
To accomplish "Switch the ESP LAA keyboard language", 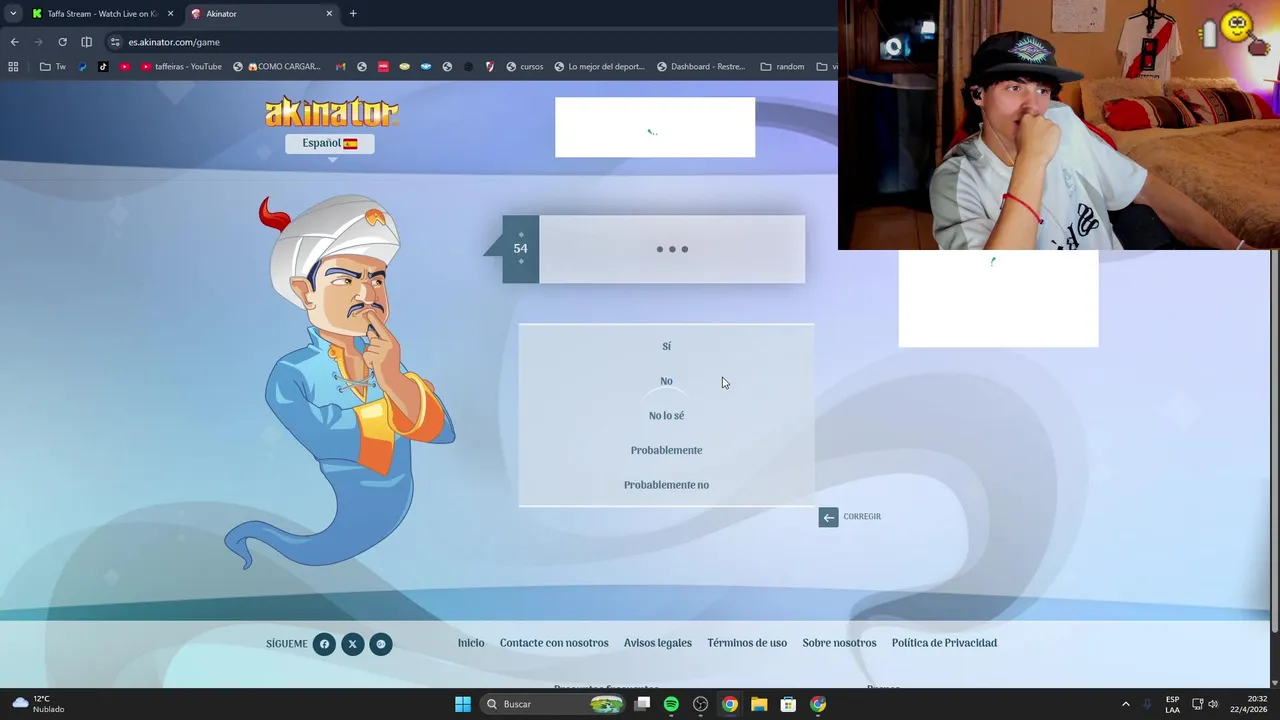I will coord(1172,704).
